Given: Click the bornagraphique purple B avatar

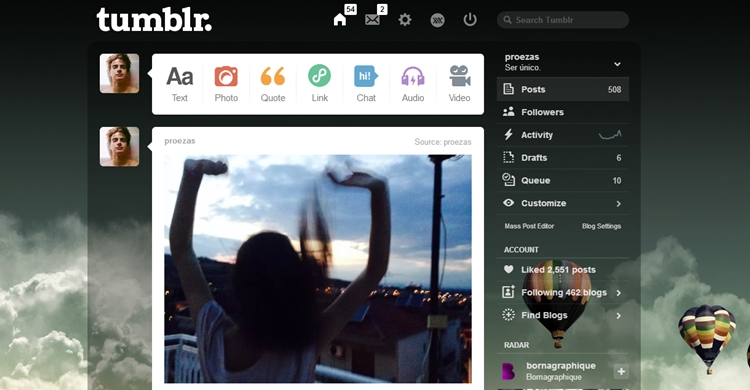Looking at the screenshot, I should coord(508,371).
